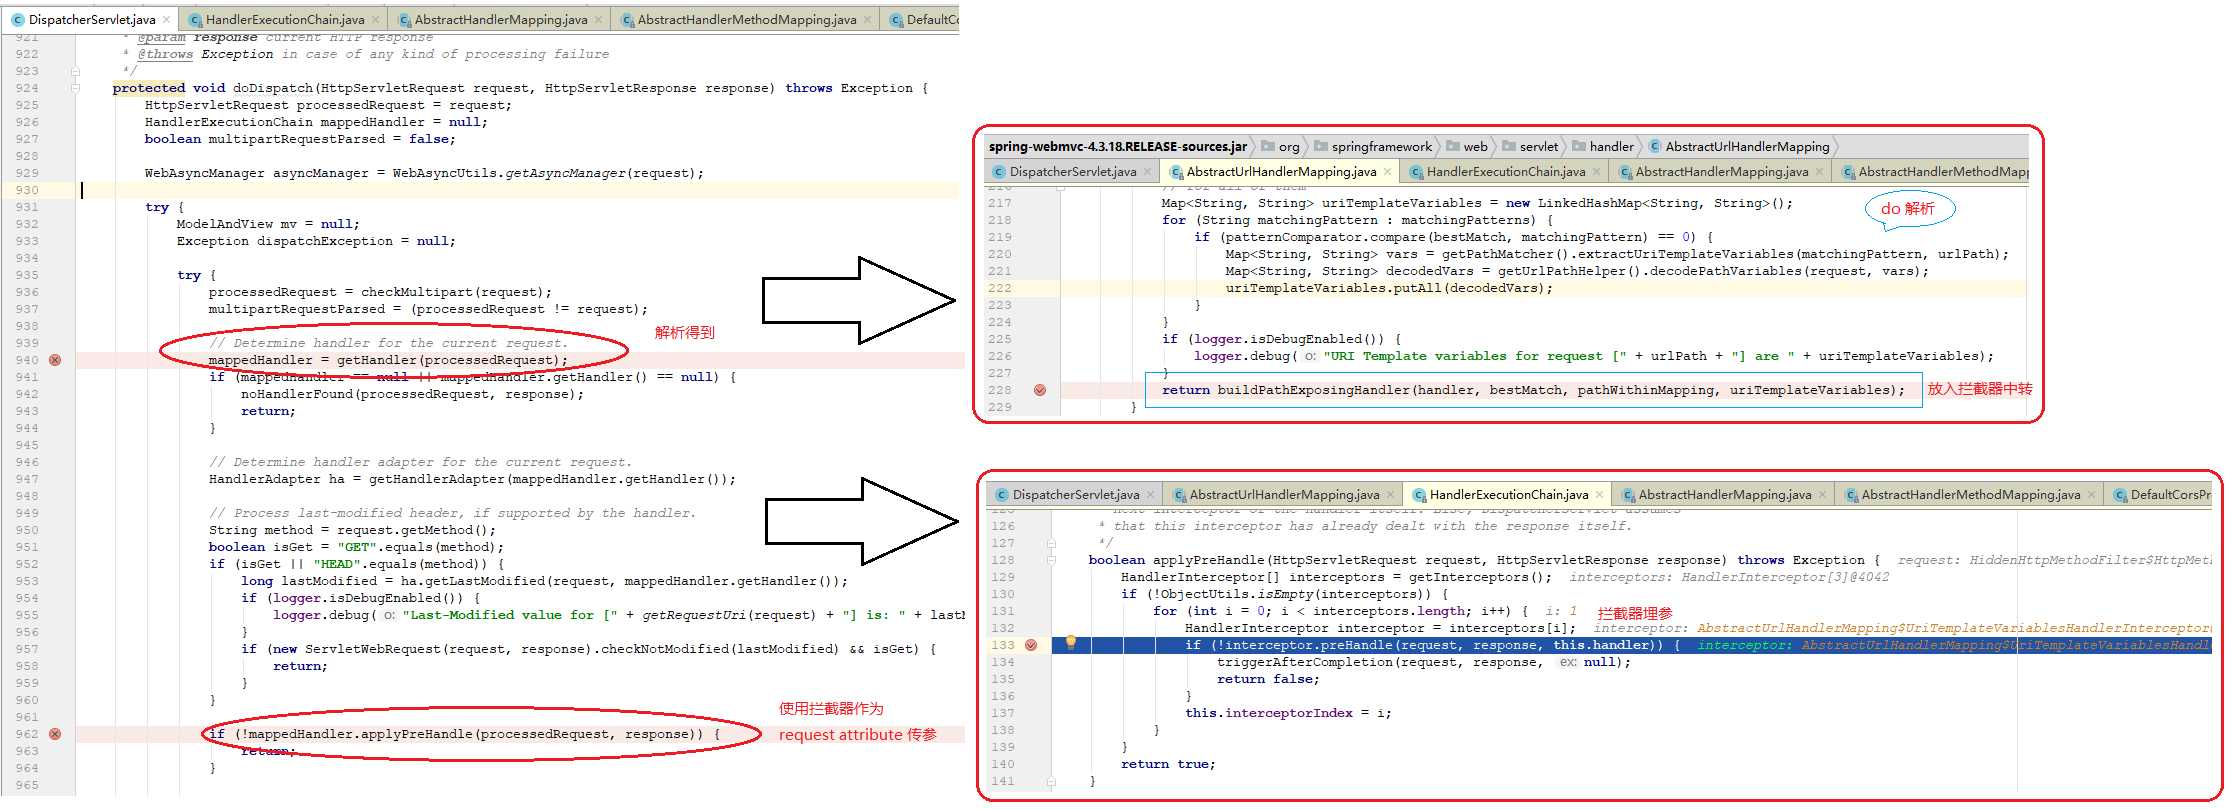Switch to DispatcherServlet.java tab in left editor
This screenshot has height=809, width=2231.
point(92,19)
